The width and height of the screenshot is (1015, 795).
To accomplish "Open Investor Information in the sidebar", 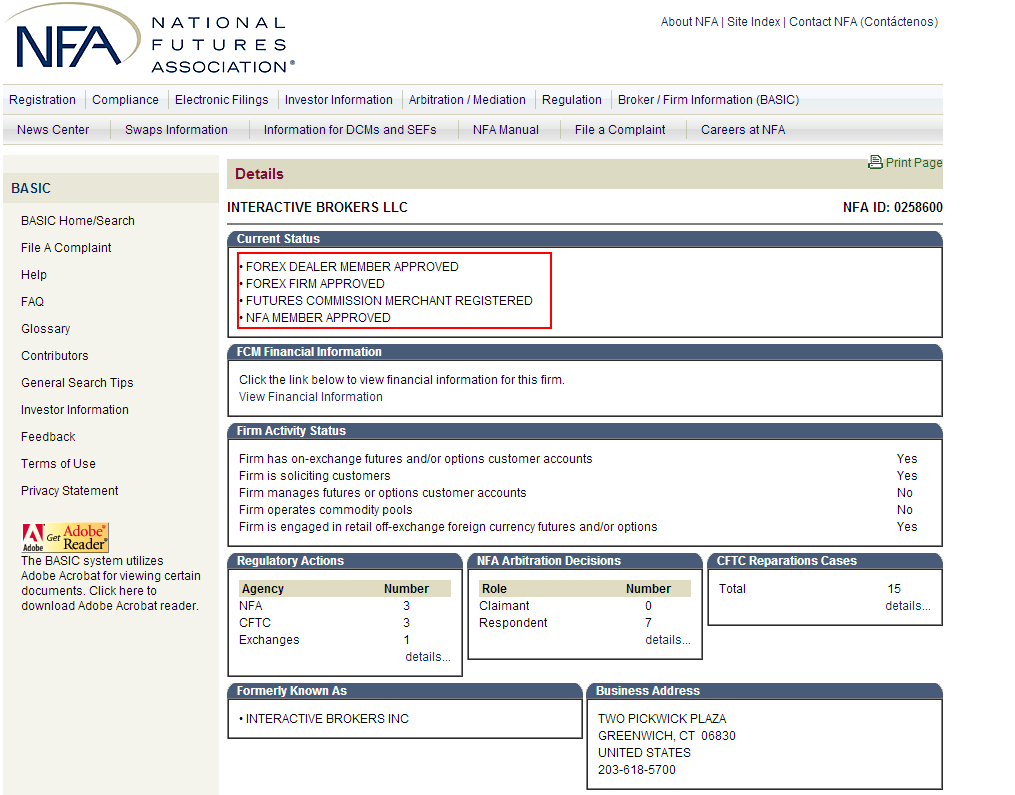I will [x=74, y=410].
